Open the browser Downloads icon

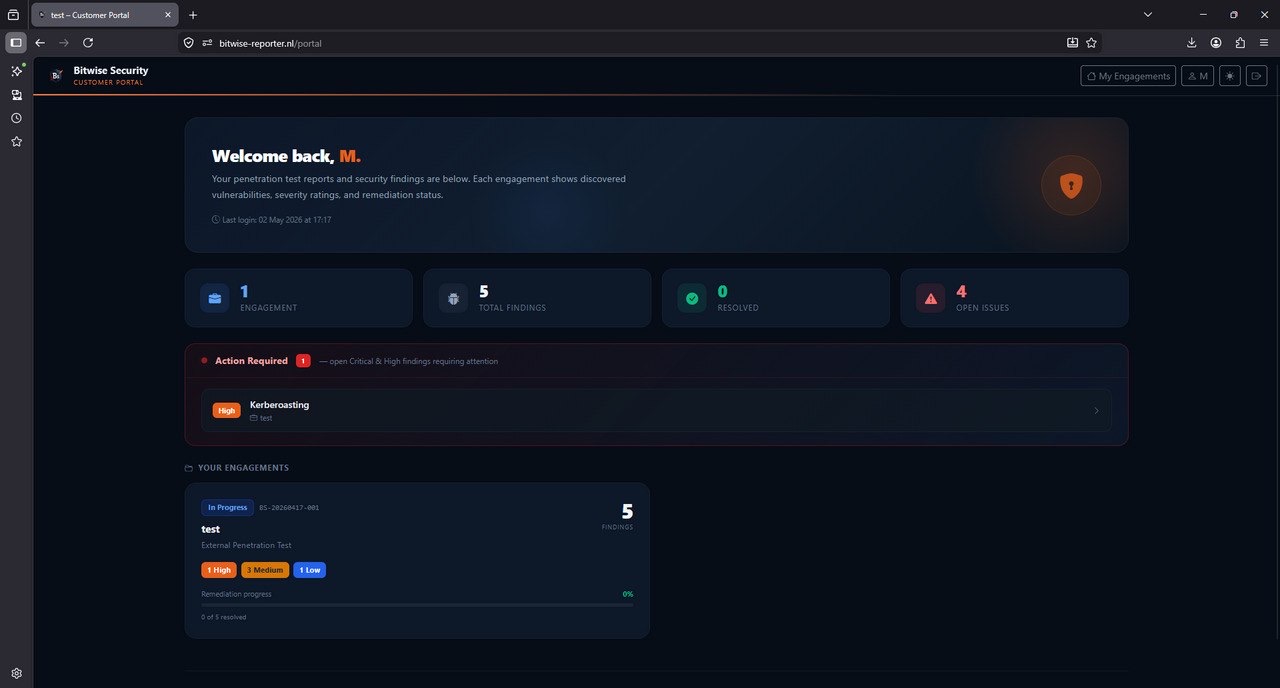pos(1192,43)
